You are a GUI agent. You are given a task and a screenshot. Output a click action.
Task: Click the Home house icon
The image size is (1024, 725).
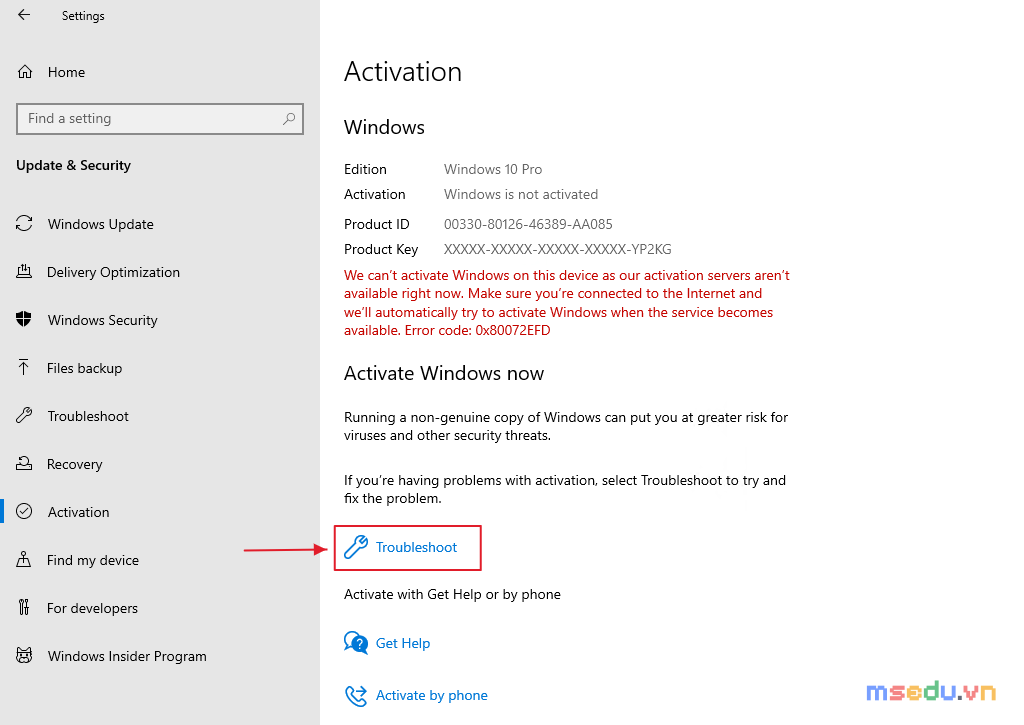click(x=25, y=72)
